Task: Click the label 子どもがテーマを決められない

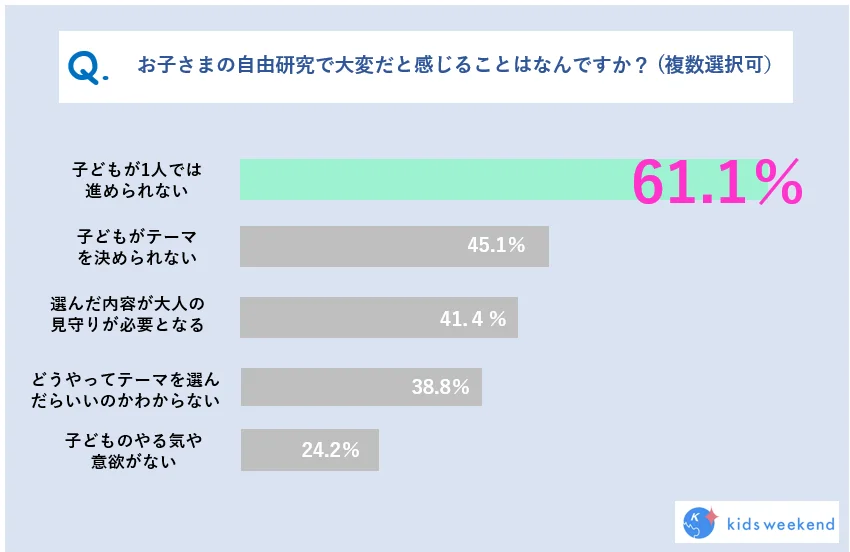Action: (x=137, y=247)
